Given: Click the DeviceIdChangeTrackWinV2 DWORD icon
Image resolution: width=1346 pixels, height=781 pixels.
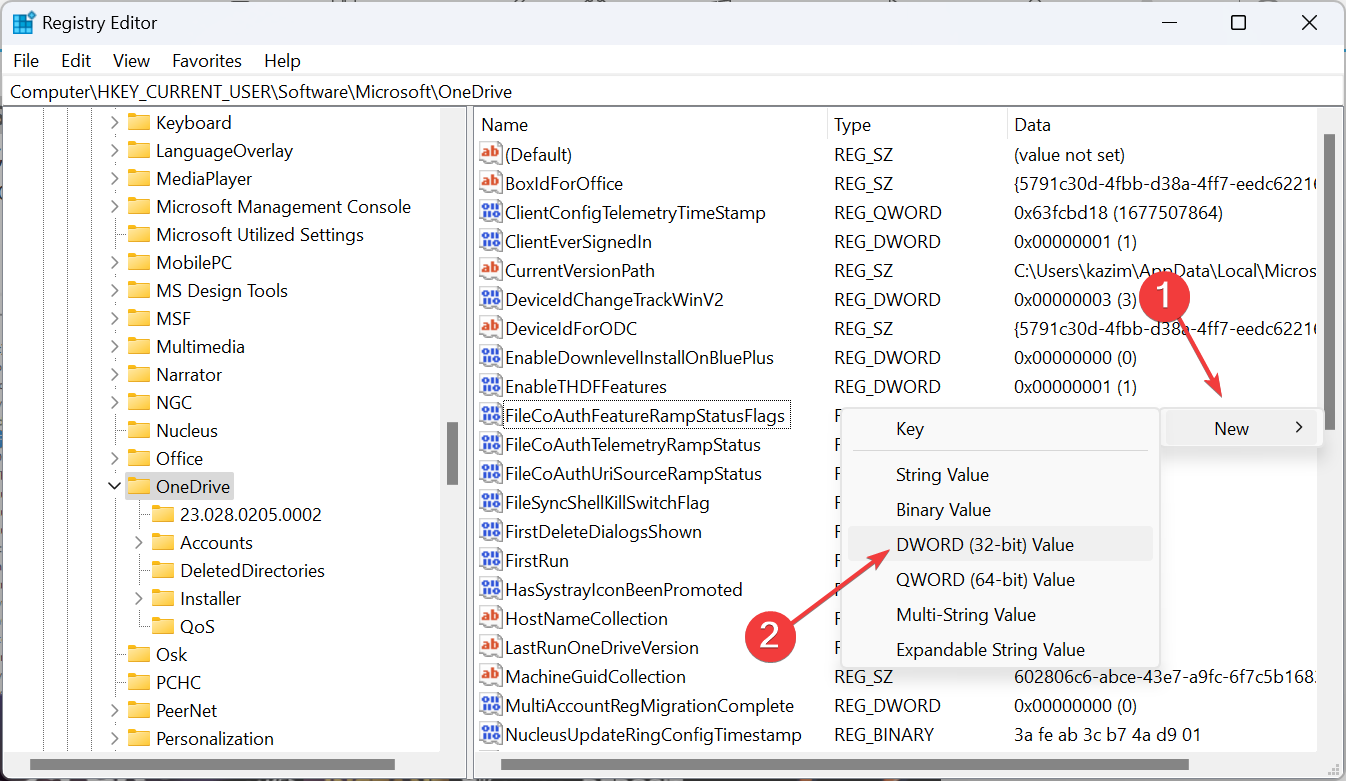Looking at the screenshot, I should click(x=490, y=299).
